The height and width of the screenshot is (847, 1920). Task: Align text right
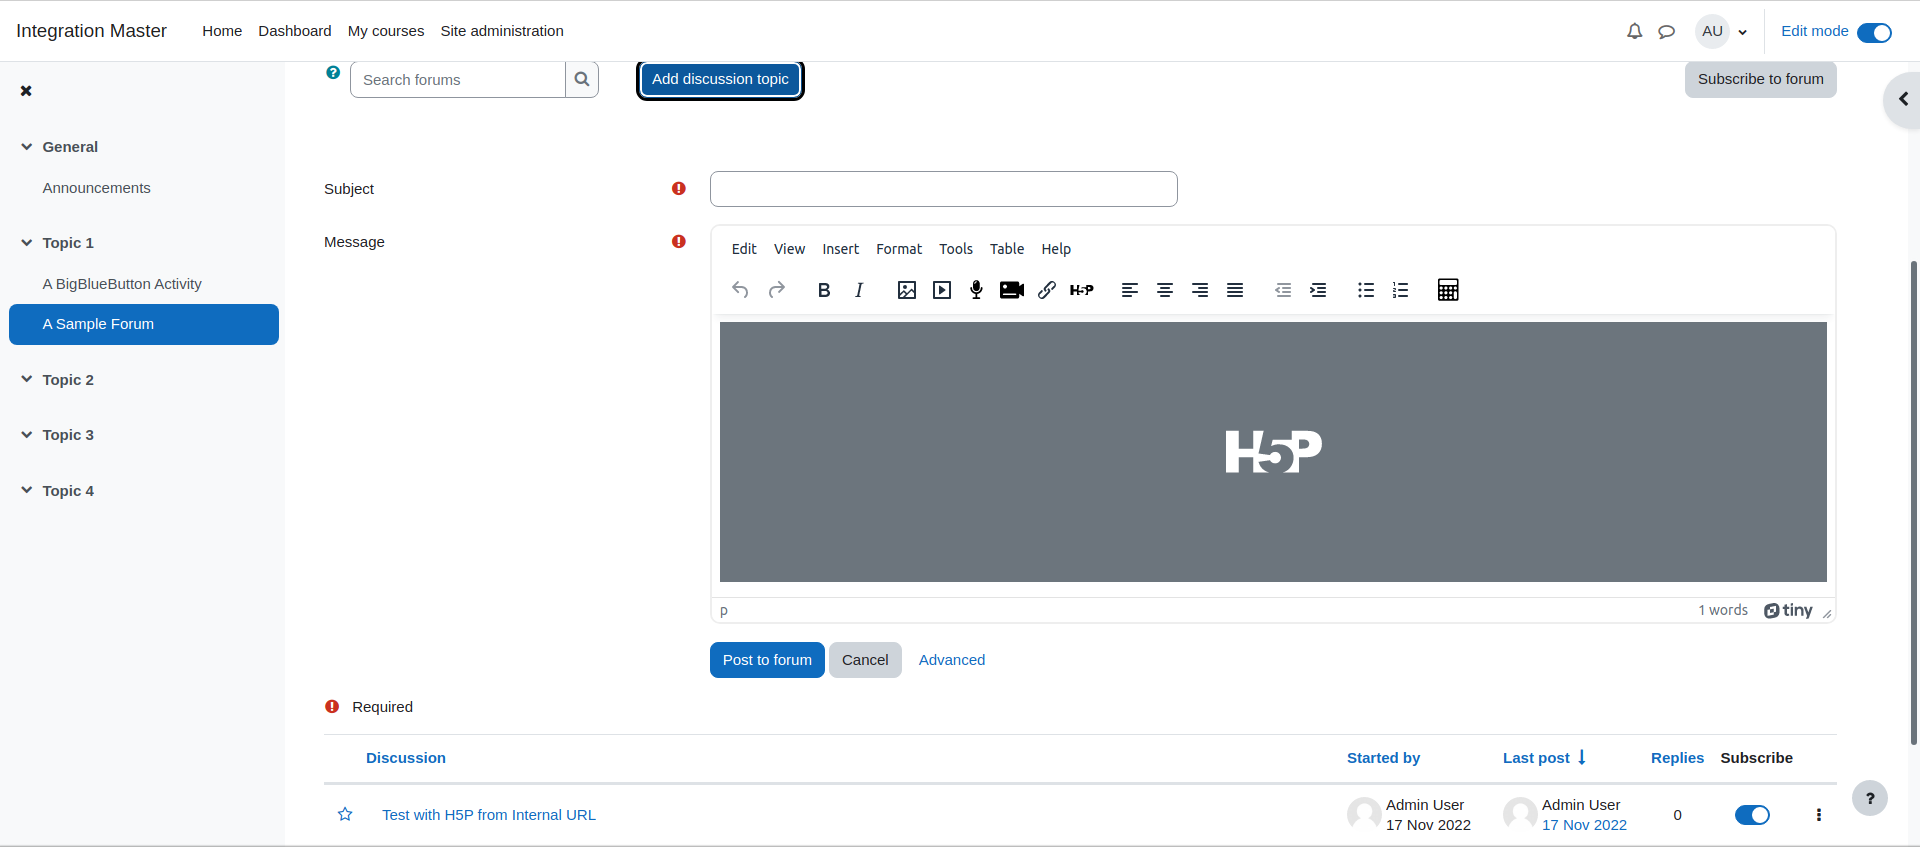pos(1200,290)
